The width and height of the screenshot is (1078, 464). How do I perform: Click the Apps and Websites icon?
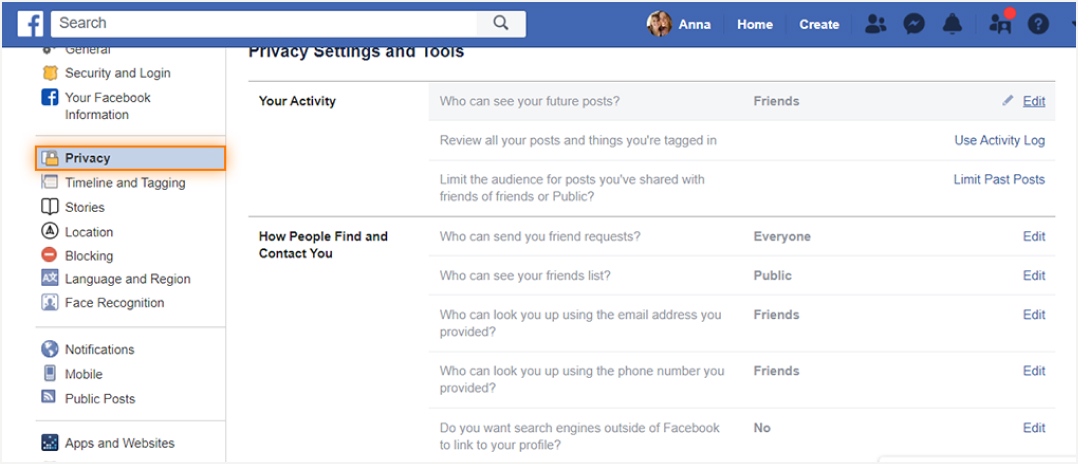click(x=50, y=443)
